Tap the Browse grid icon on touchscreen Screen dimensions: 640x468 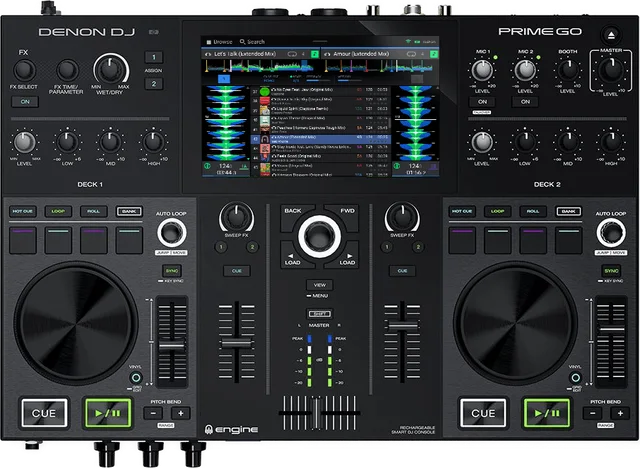pos(209,42)
